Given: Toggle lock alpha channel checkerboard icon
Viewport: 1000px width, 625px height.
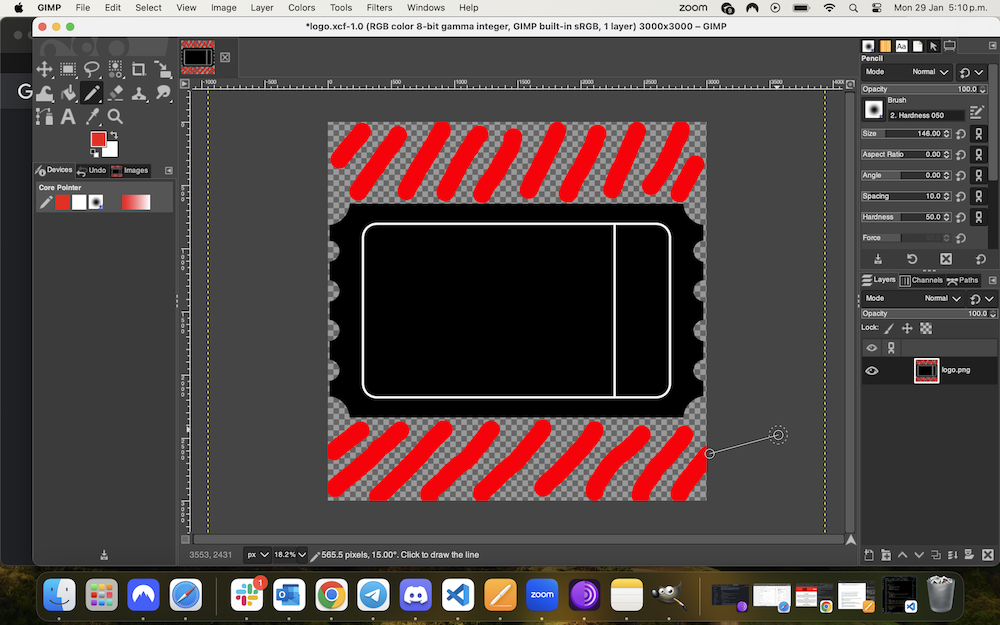Looking at the screenshot, I should [926, 328].
